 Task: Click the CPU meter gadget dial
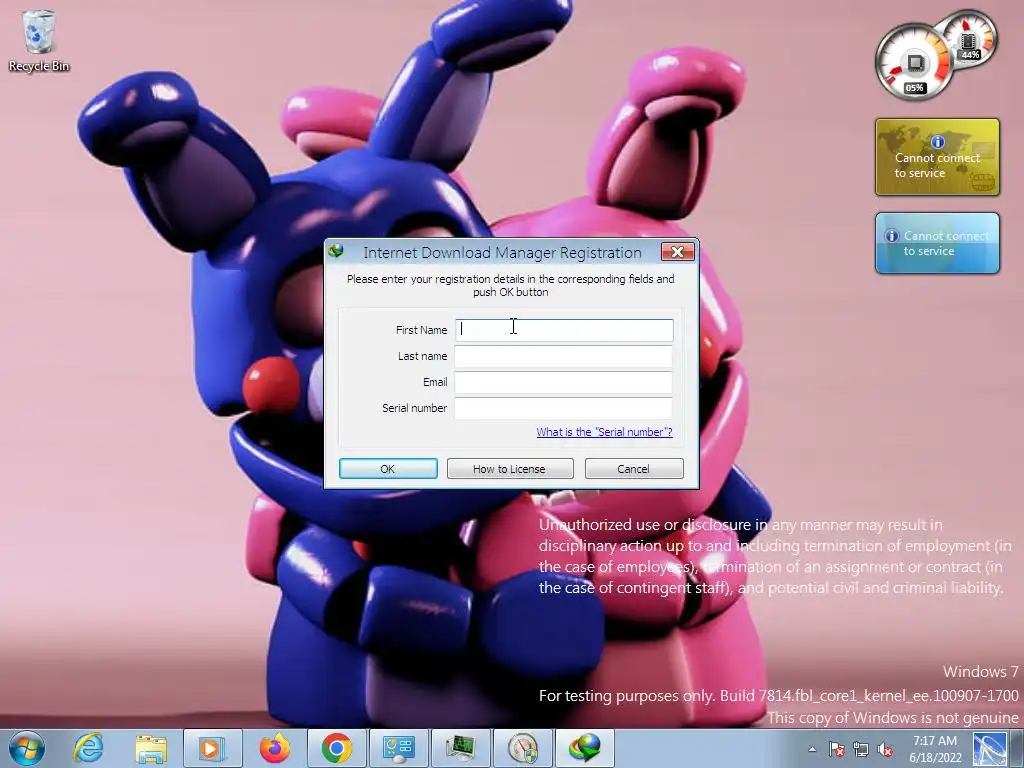tap(914, 63)
